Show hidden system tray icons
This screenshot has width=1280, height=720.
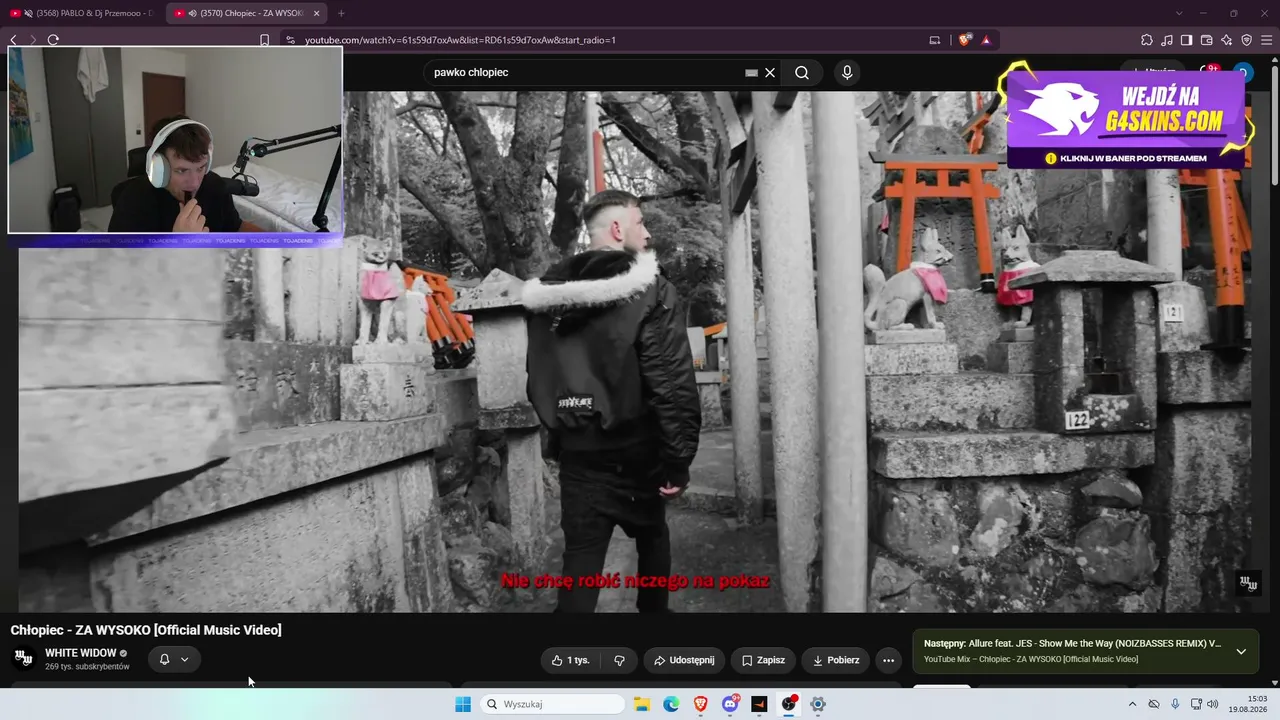pyautogui.click(x=1133, y=704)
